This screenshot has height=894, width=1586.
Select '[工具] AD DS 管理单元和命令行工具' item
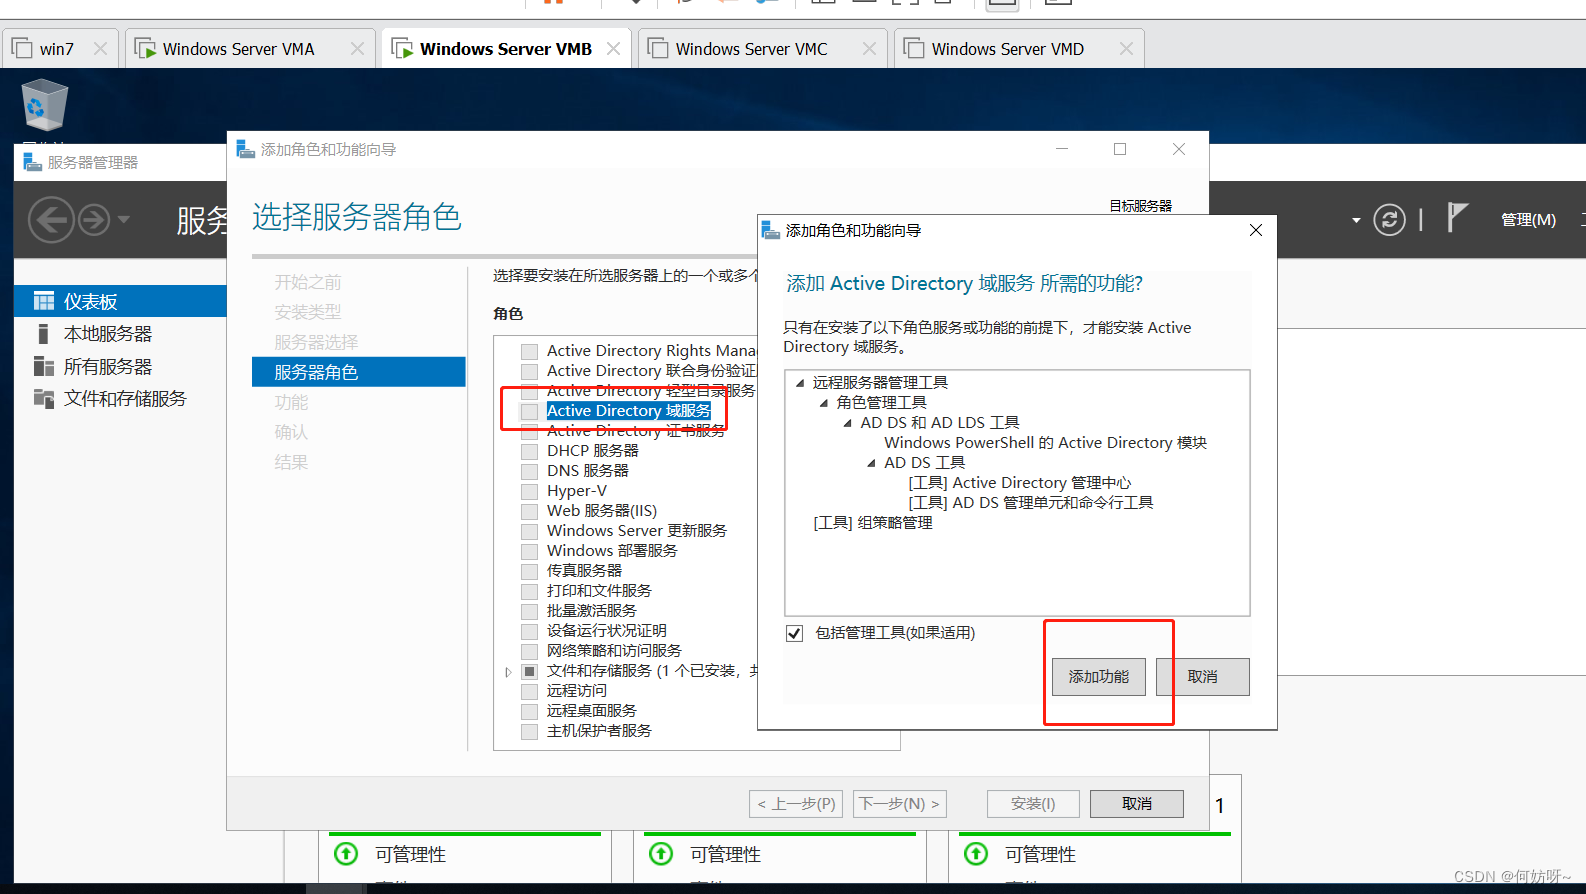pos(1030,503)
